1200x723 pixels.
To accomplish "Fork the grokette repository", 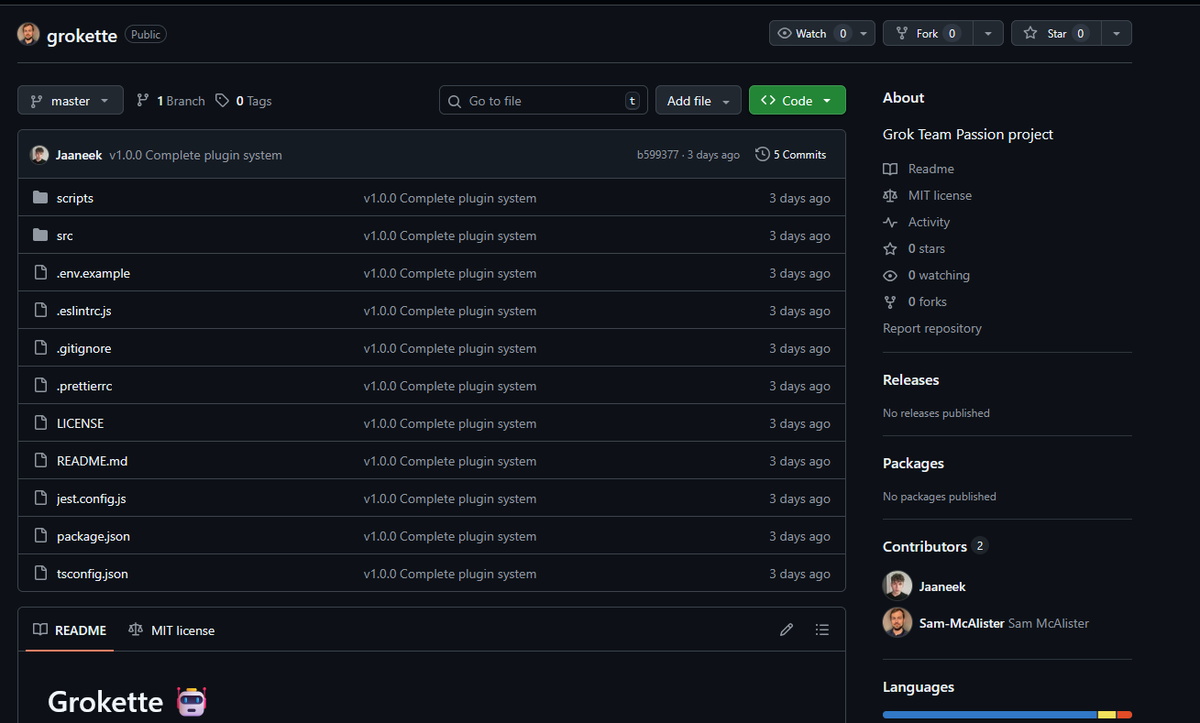I will tap(928, 33).
